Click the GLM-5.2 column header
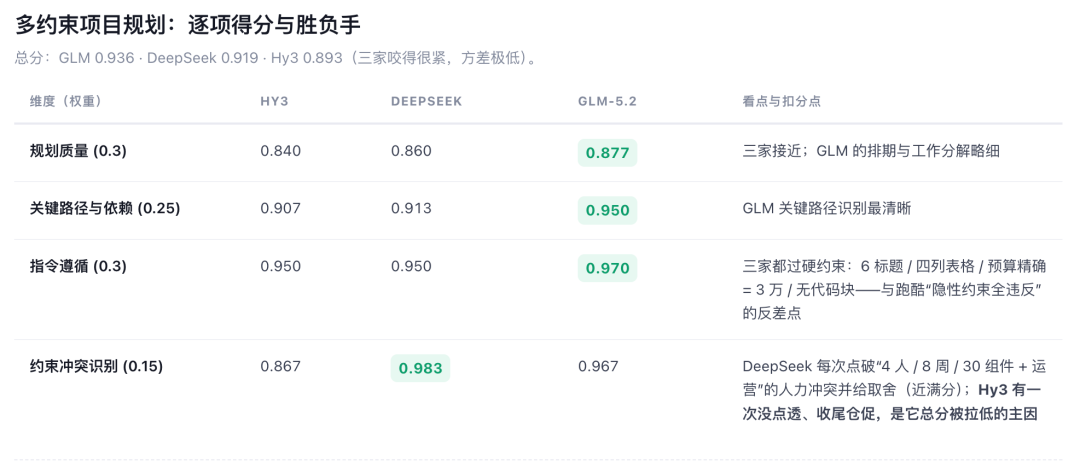 coord(608,101)
